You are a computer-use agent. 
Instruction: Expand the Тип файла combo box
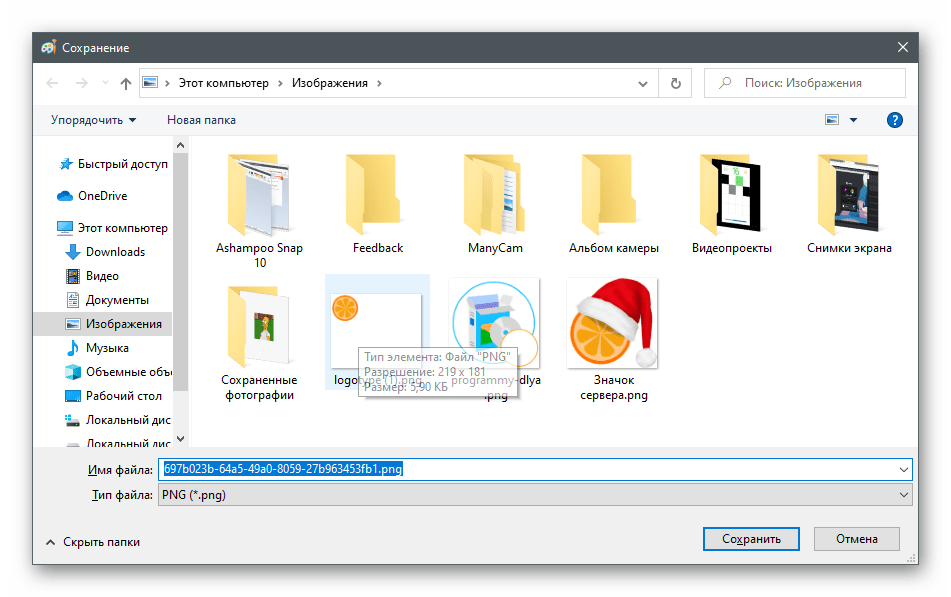(x=535, y=494)
